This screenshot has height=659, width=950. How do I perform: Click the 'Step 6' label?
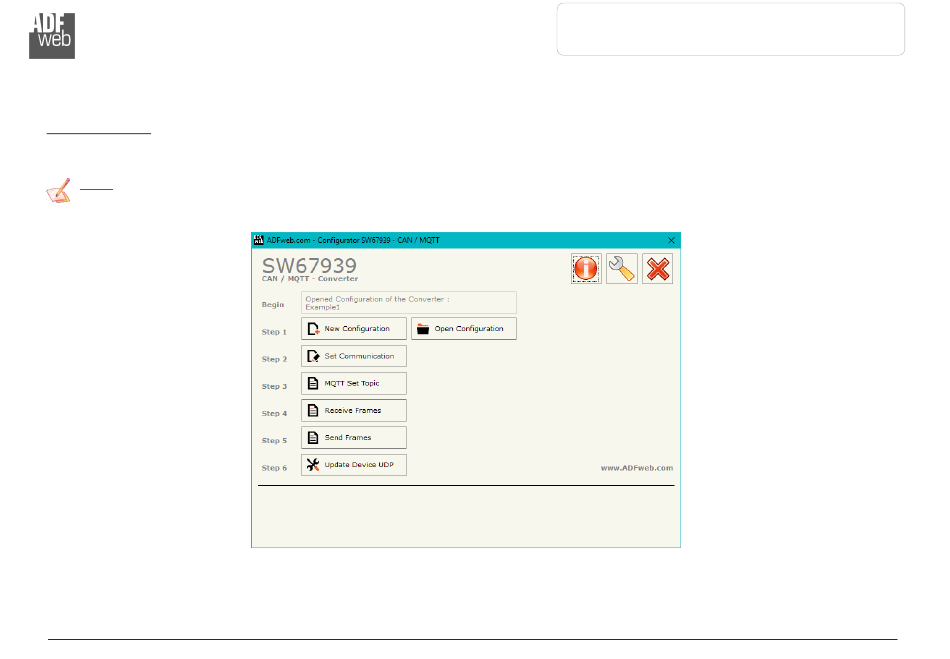click(274, 468)
